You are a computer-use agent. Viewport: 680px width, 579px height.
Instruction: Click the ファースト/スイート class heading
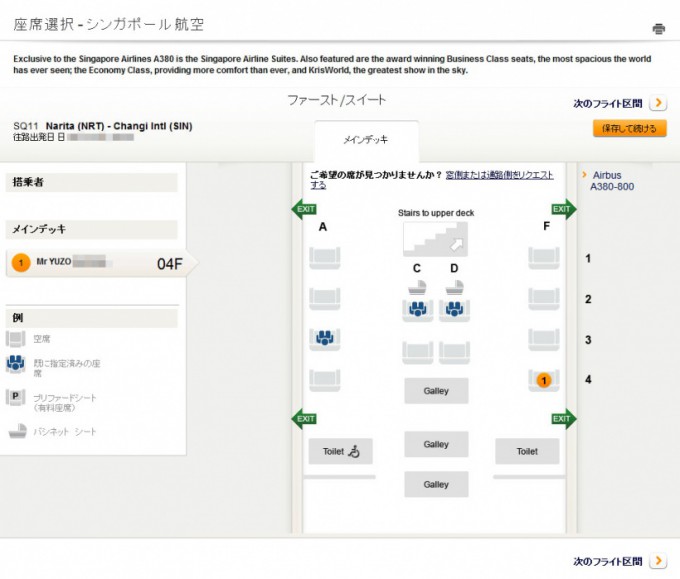click(337, 100)
